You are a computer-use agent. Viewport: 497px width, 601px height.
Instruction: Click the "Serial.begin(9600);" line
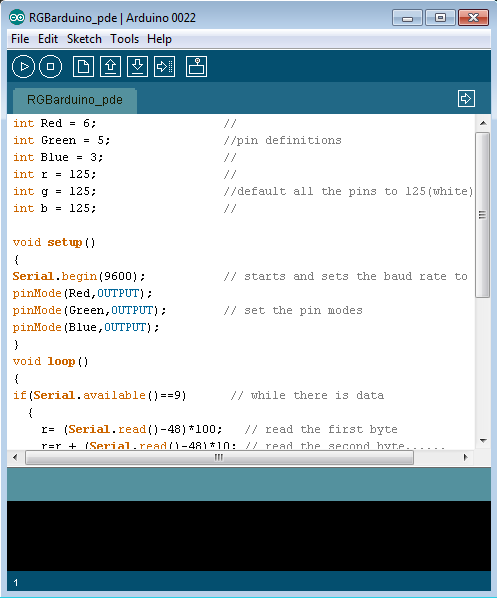[79, 276]
